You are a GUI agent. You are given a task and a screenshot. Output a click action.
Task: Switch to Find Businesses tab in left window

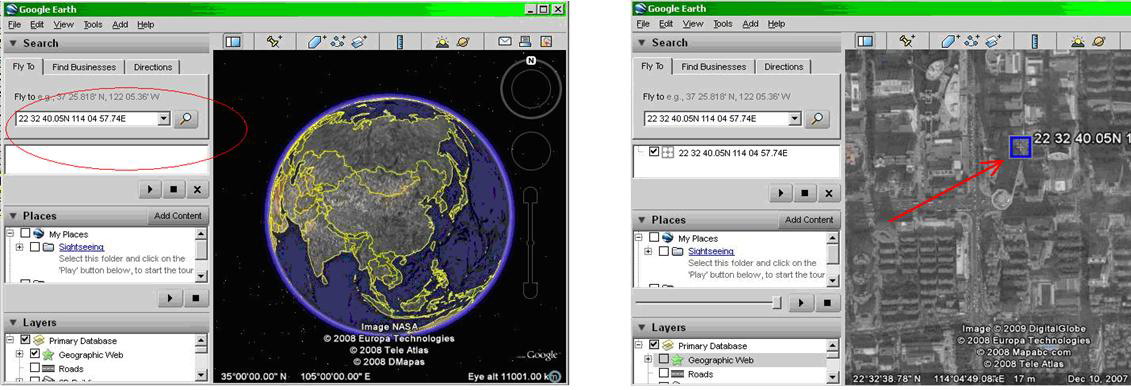pos(84,67)
